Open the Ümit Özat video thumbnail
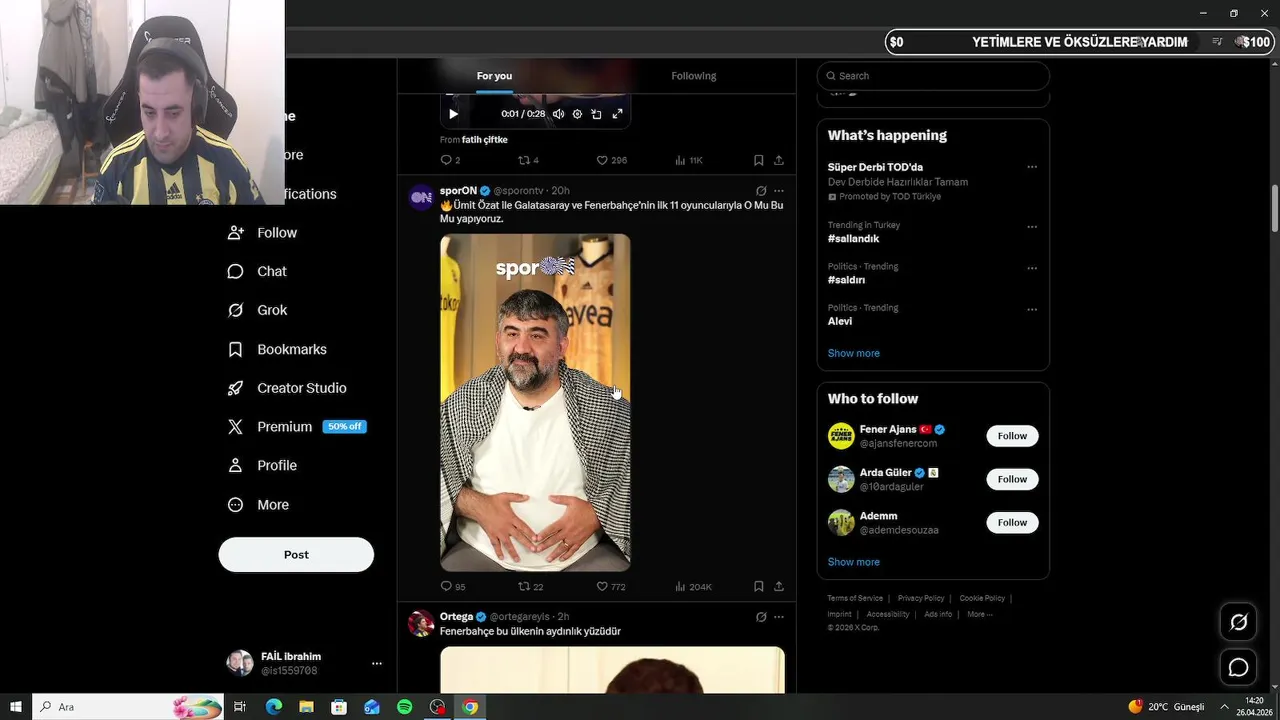Viewport: 1280px width, 720px height. (x=535, y=403)
